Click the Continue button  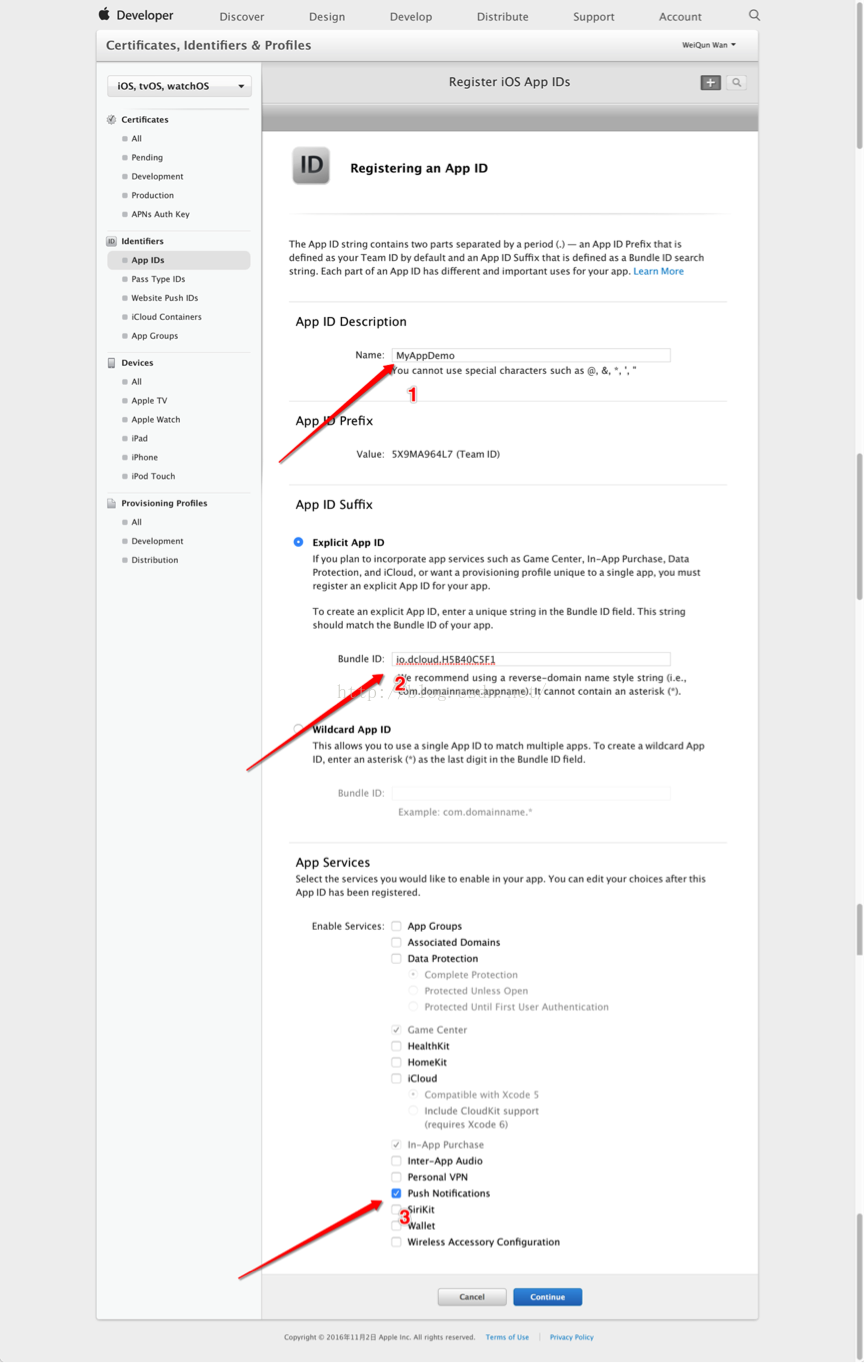coord(547,1297)
